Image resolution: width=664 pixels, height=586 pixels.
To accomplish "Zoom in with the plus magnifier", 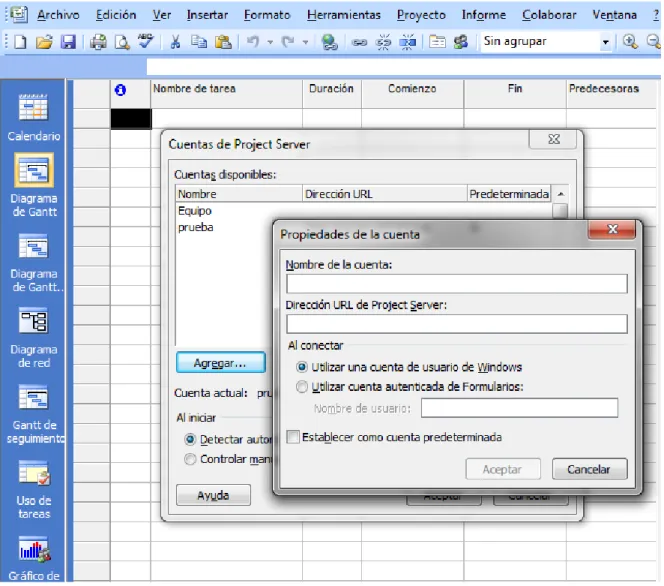I will pyautogui.click(x=630, y=41).
